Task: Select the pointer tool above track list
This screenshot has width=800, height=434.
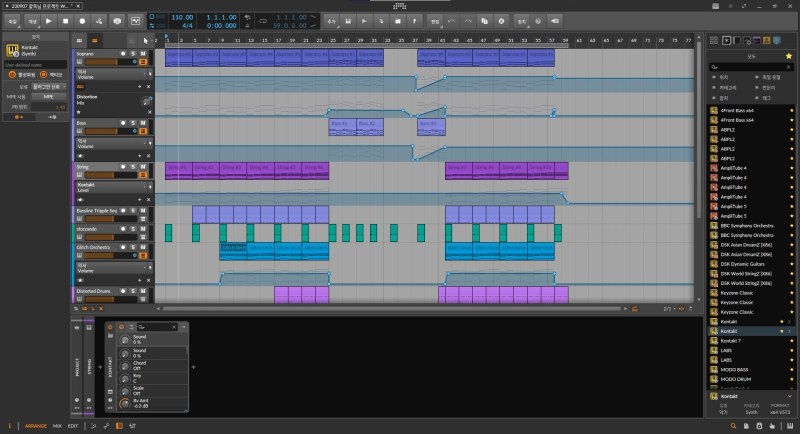Action: (145, 41)
